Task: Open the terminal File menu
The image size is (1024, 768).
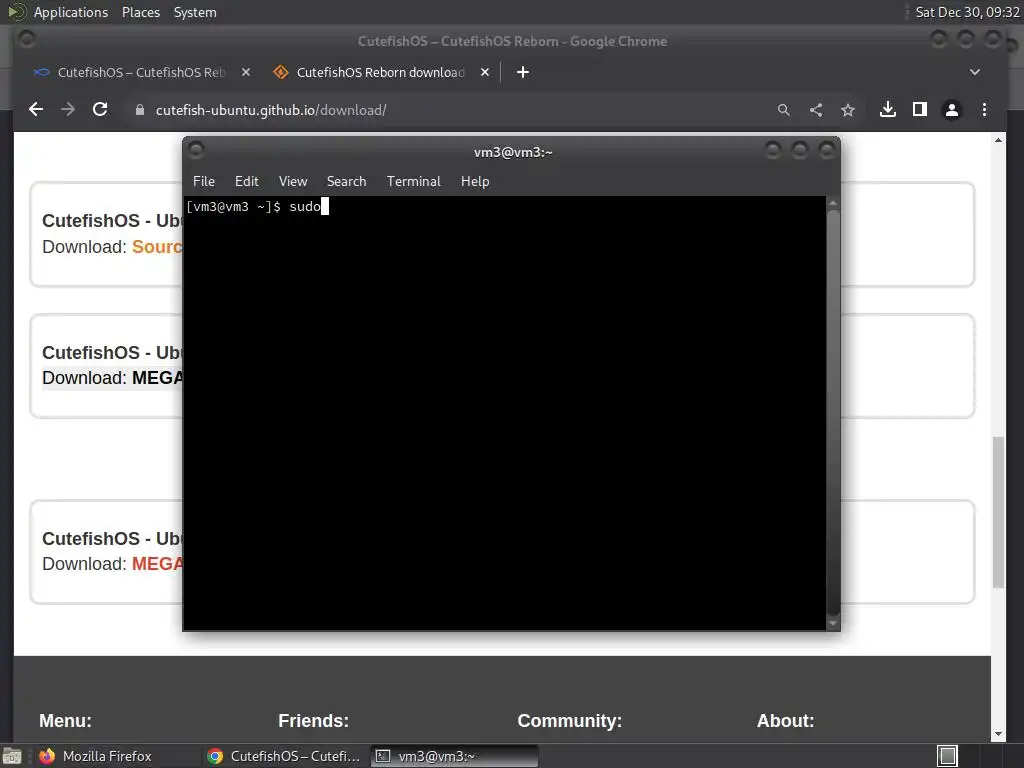Action: [x=204, y=181]
